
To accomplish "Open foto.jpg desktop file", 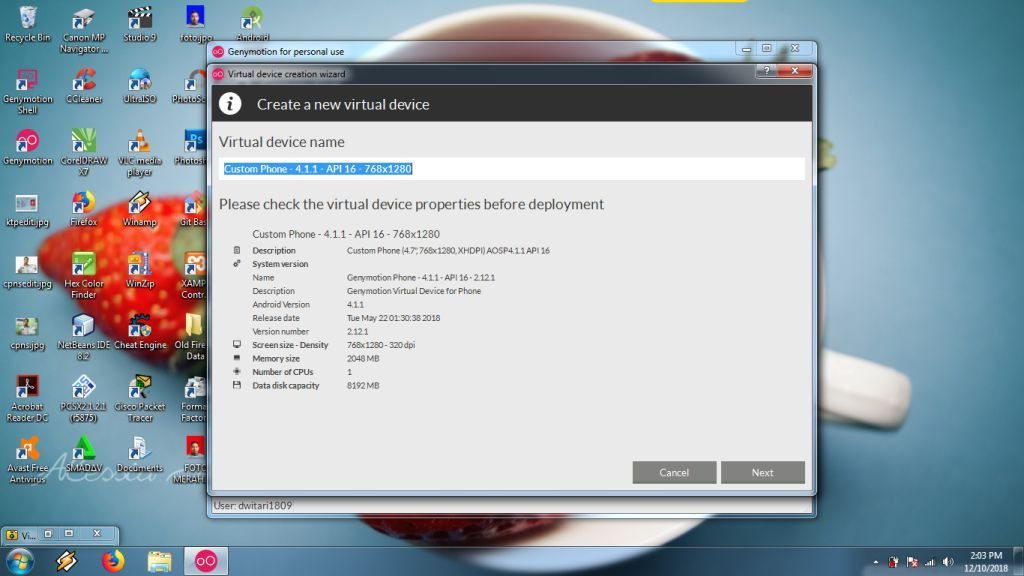I will point(195,24).
